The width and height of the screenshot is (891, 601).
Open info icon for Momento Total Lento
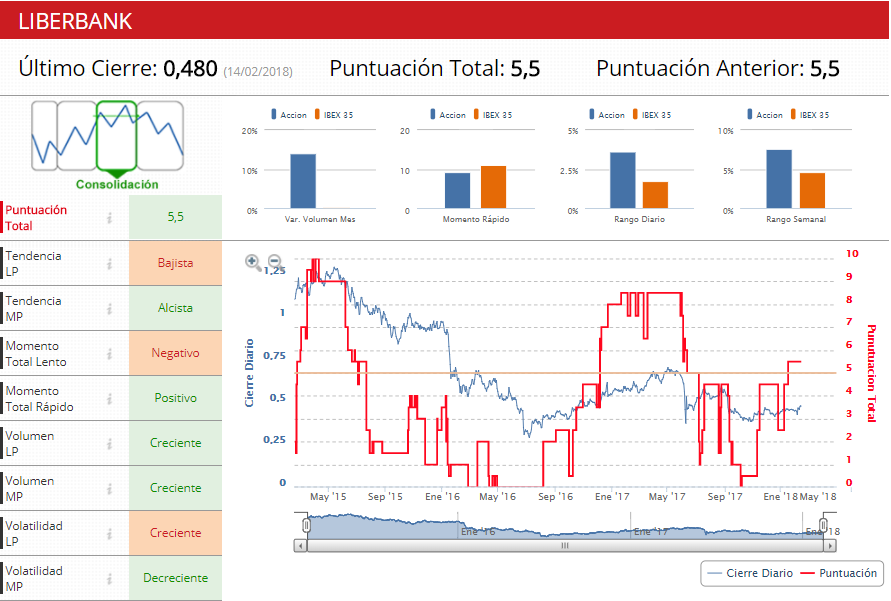tap(110, 354)
